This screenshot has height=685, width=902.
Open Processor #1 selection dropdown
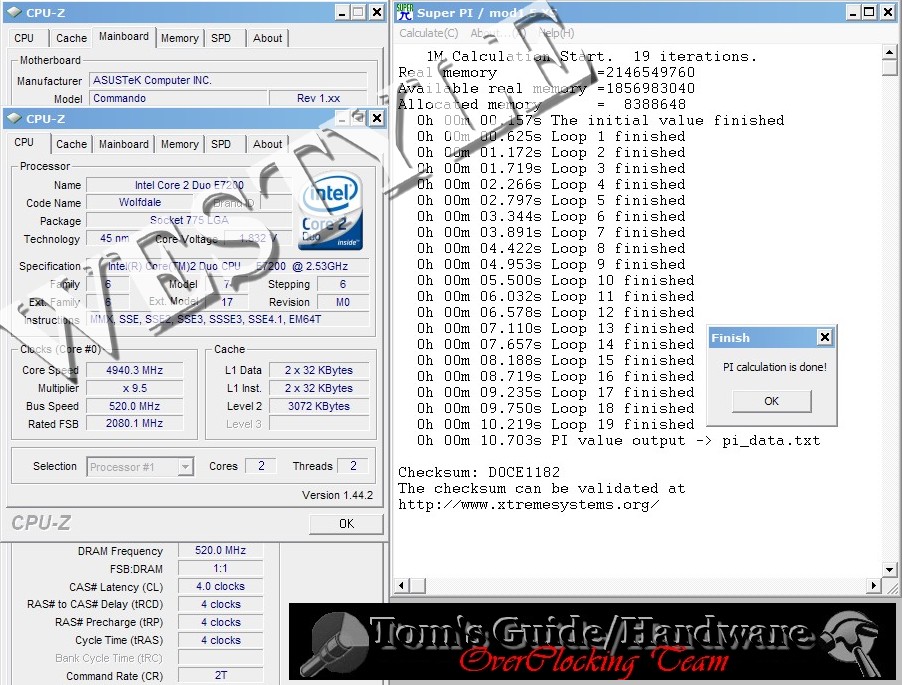click(185, 467)
